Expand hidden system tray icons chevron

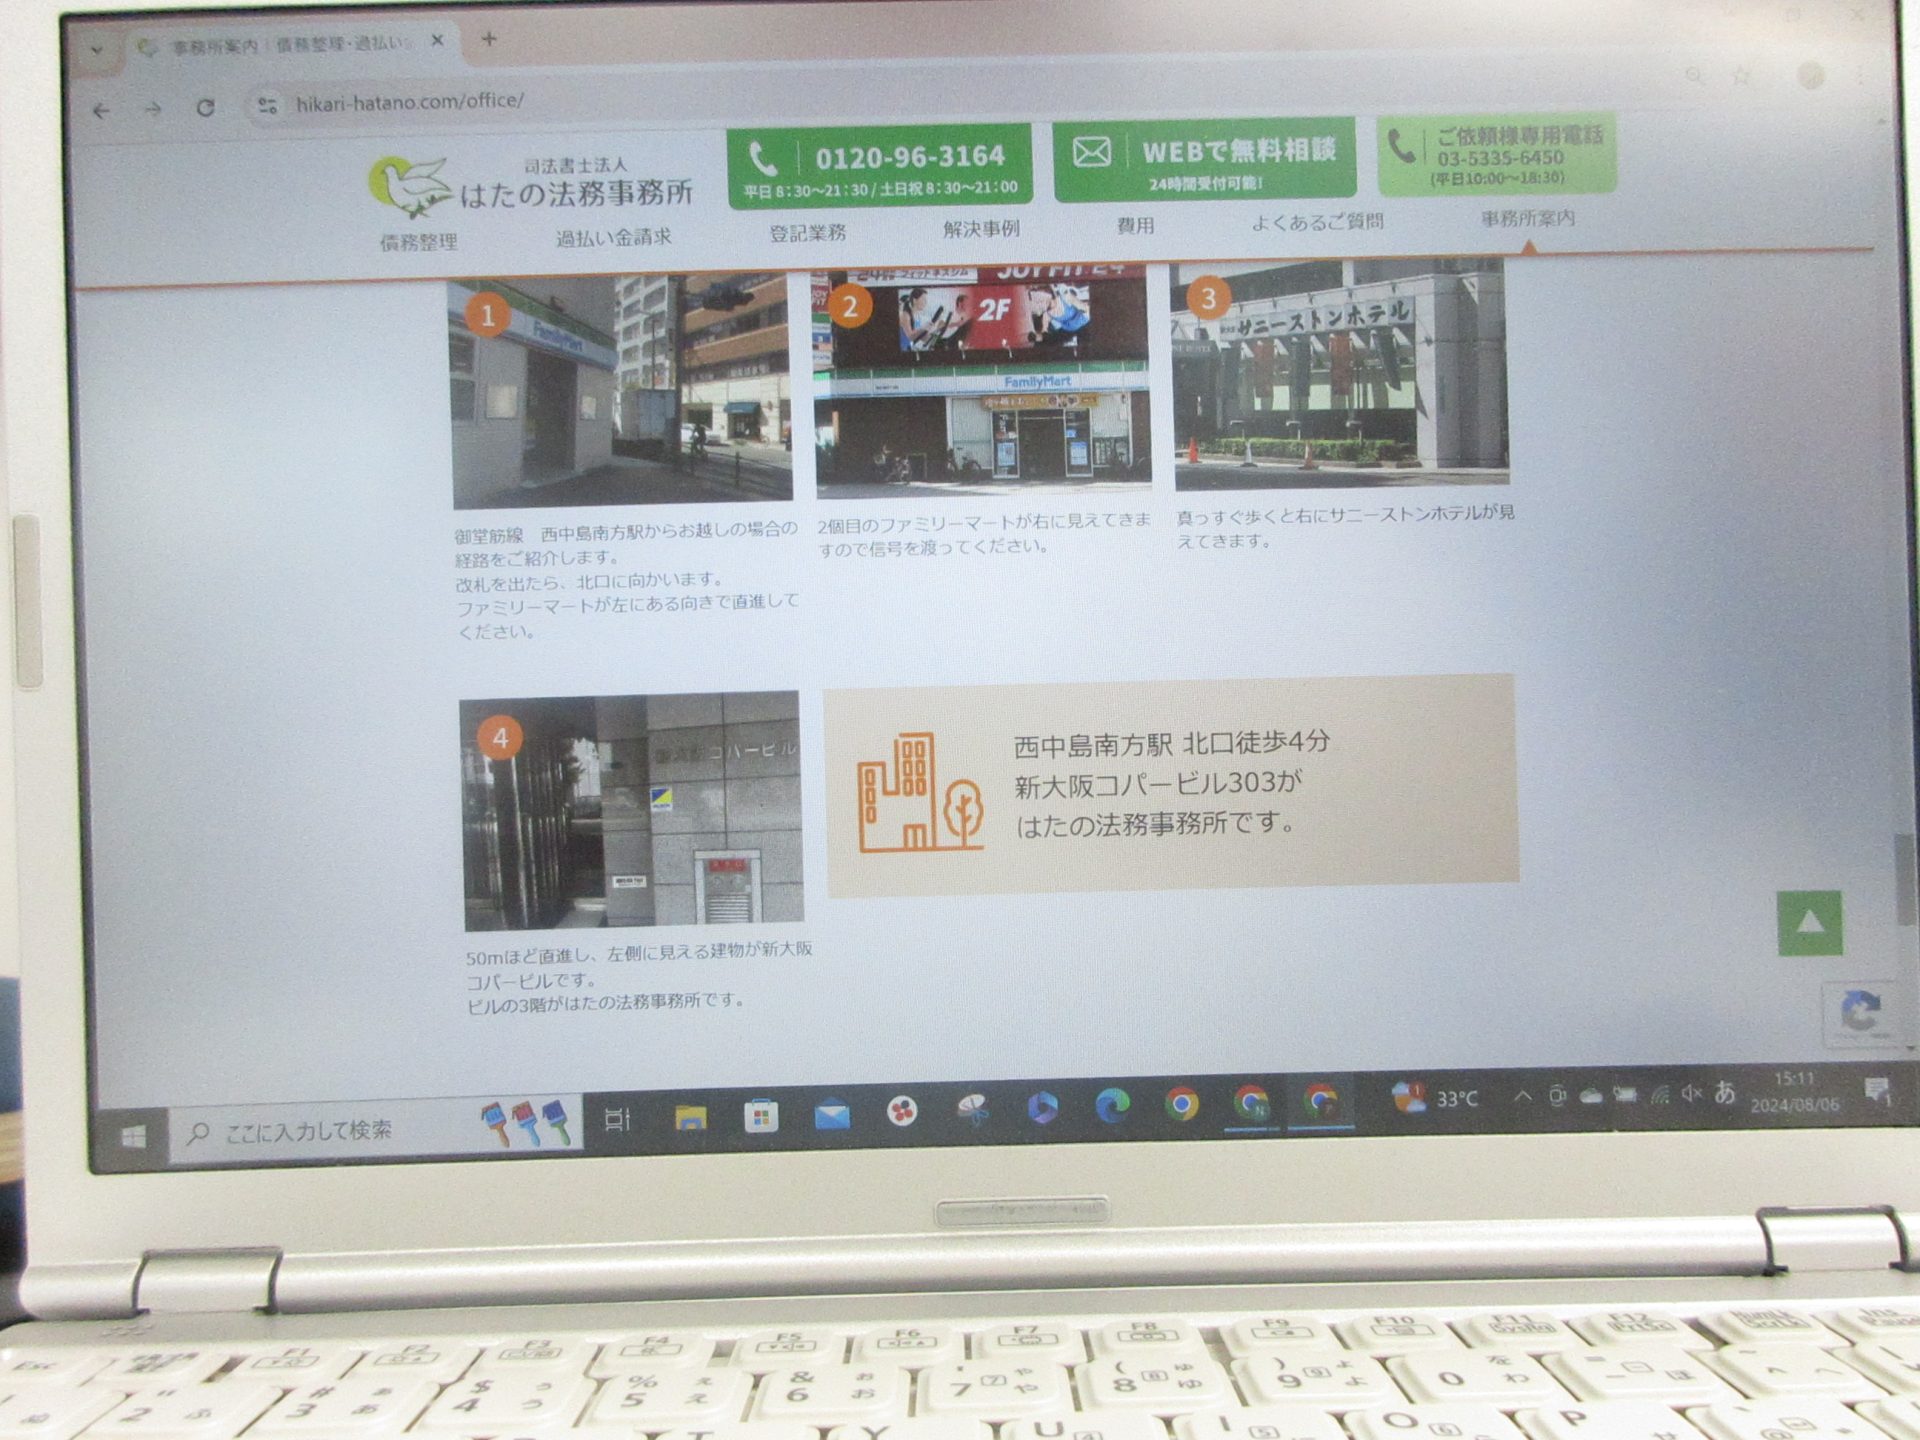(1522, 1096)
